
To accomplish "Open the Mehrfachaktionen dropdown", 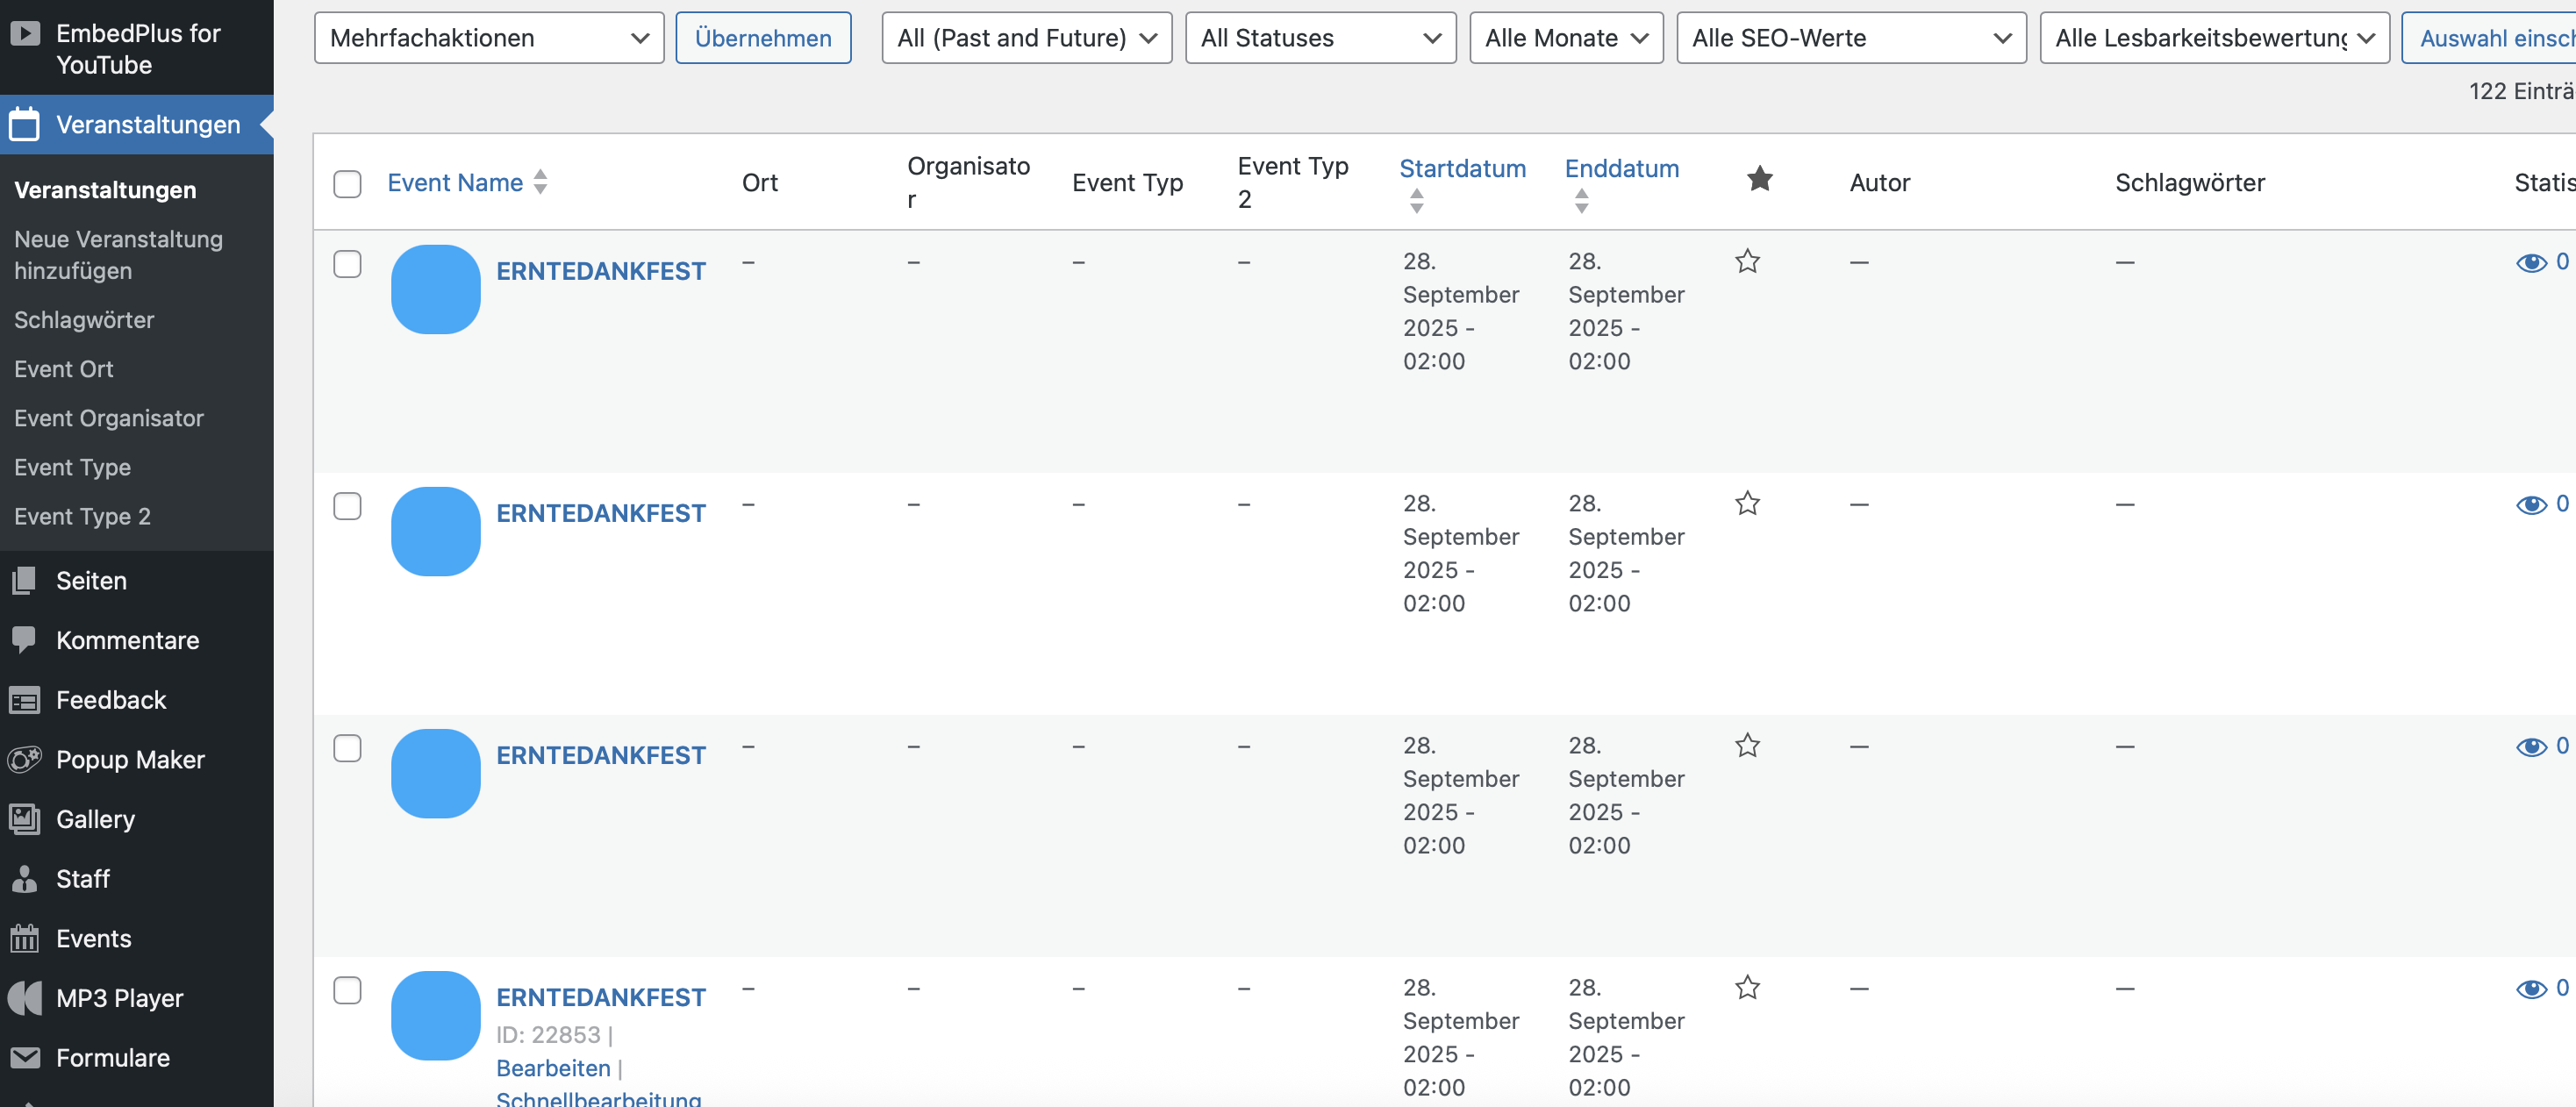I will click(489, 38).
